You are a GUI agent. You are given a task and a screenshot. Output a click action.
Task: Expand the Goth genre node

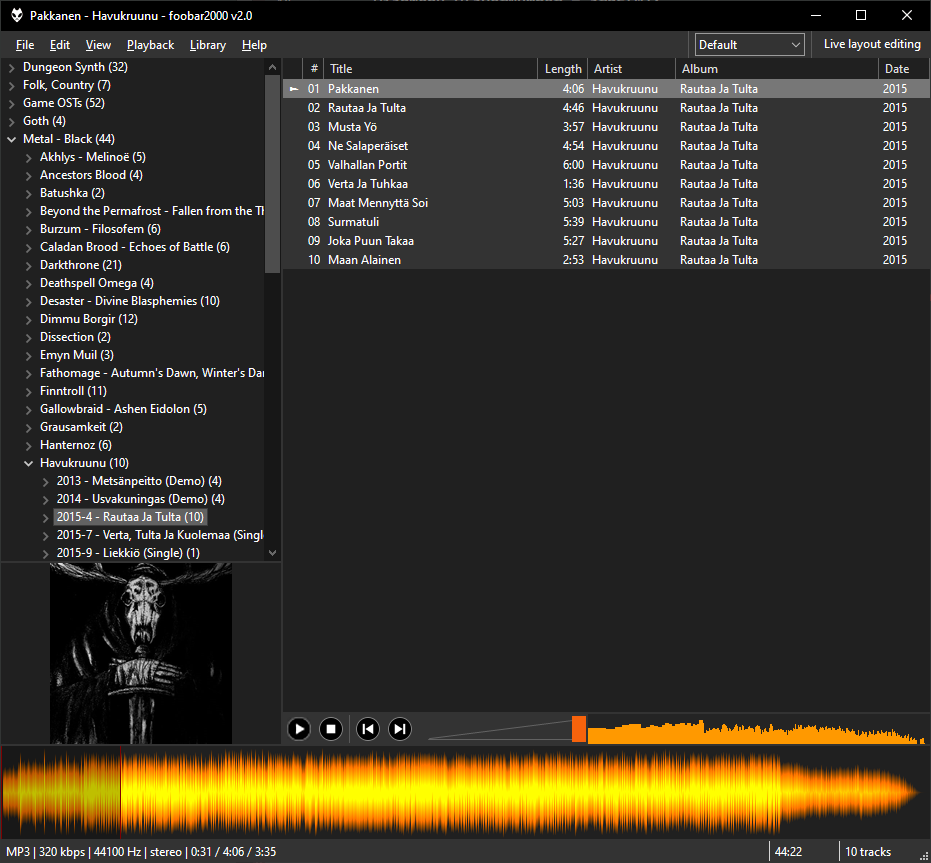coord(11,122)
